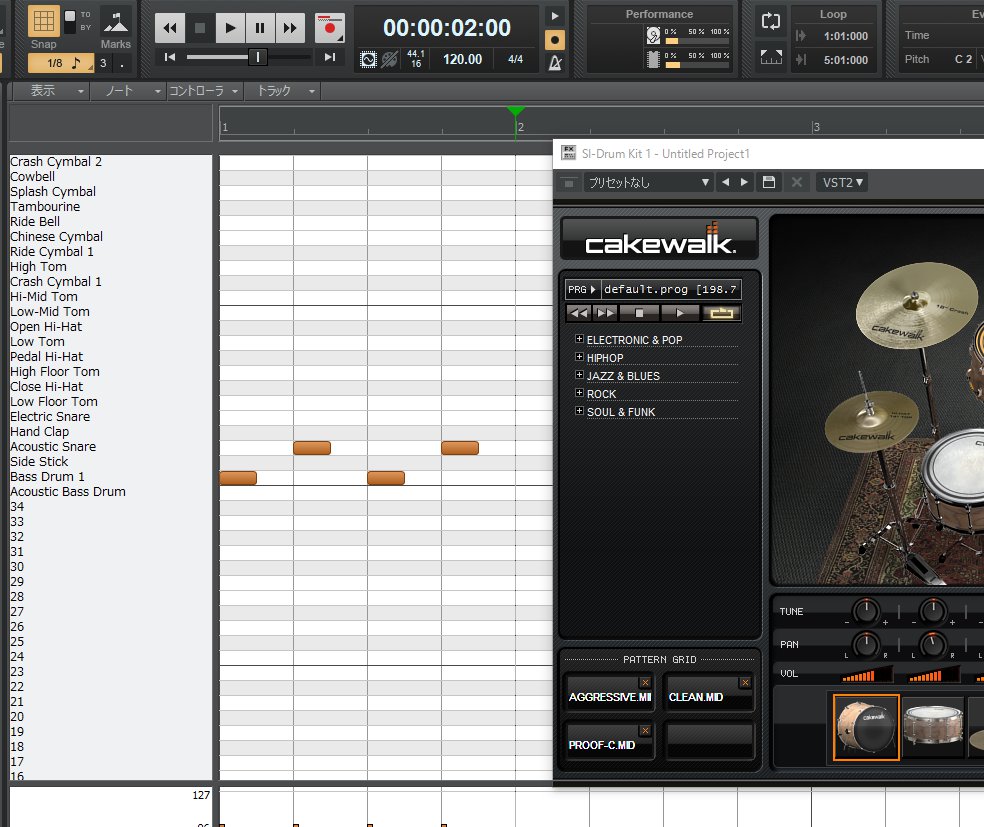Screen dimensions: 984x827
Task: Toggle the audio engine on/off icon
Action: 368,60
